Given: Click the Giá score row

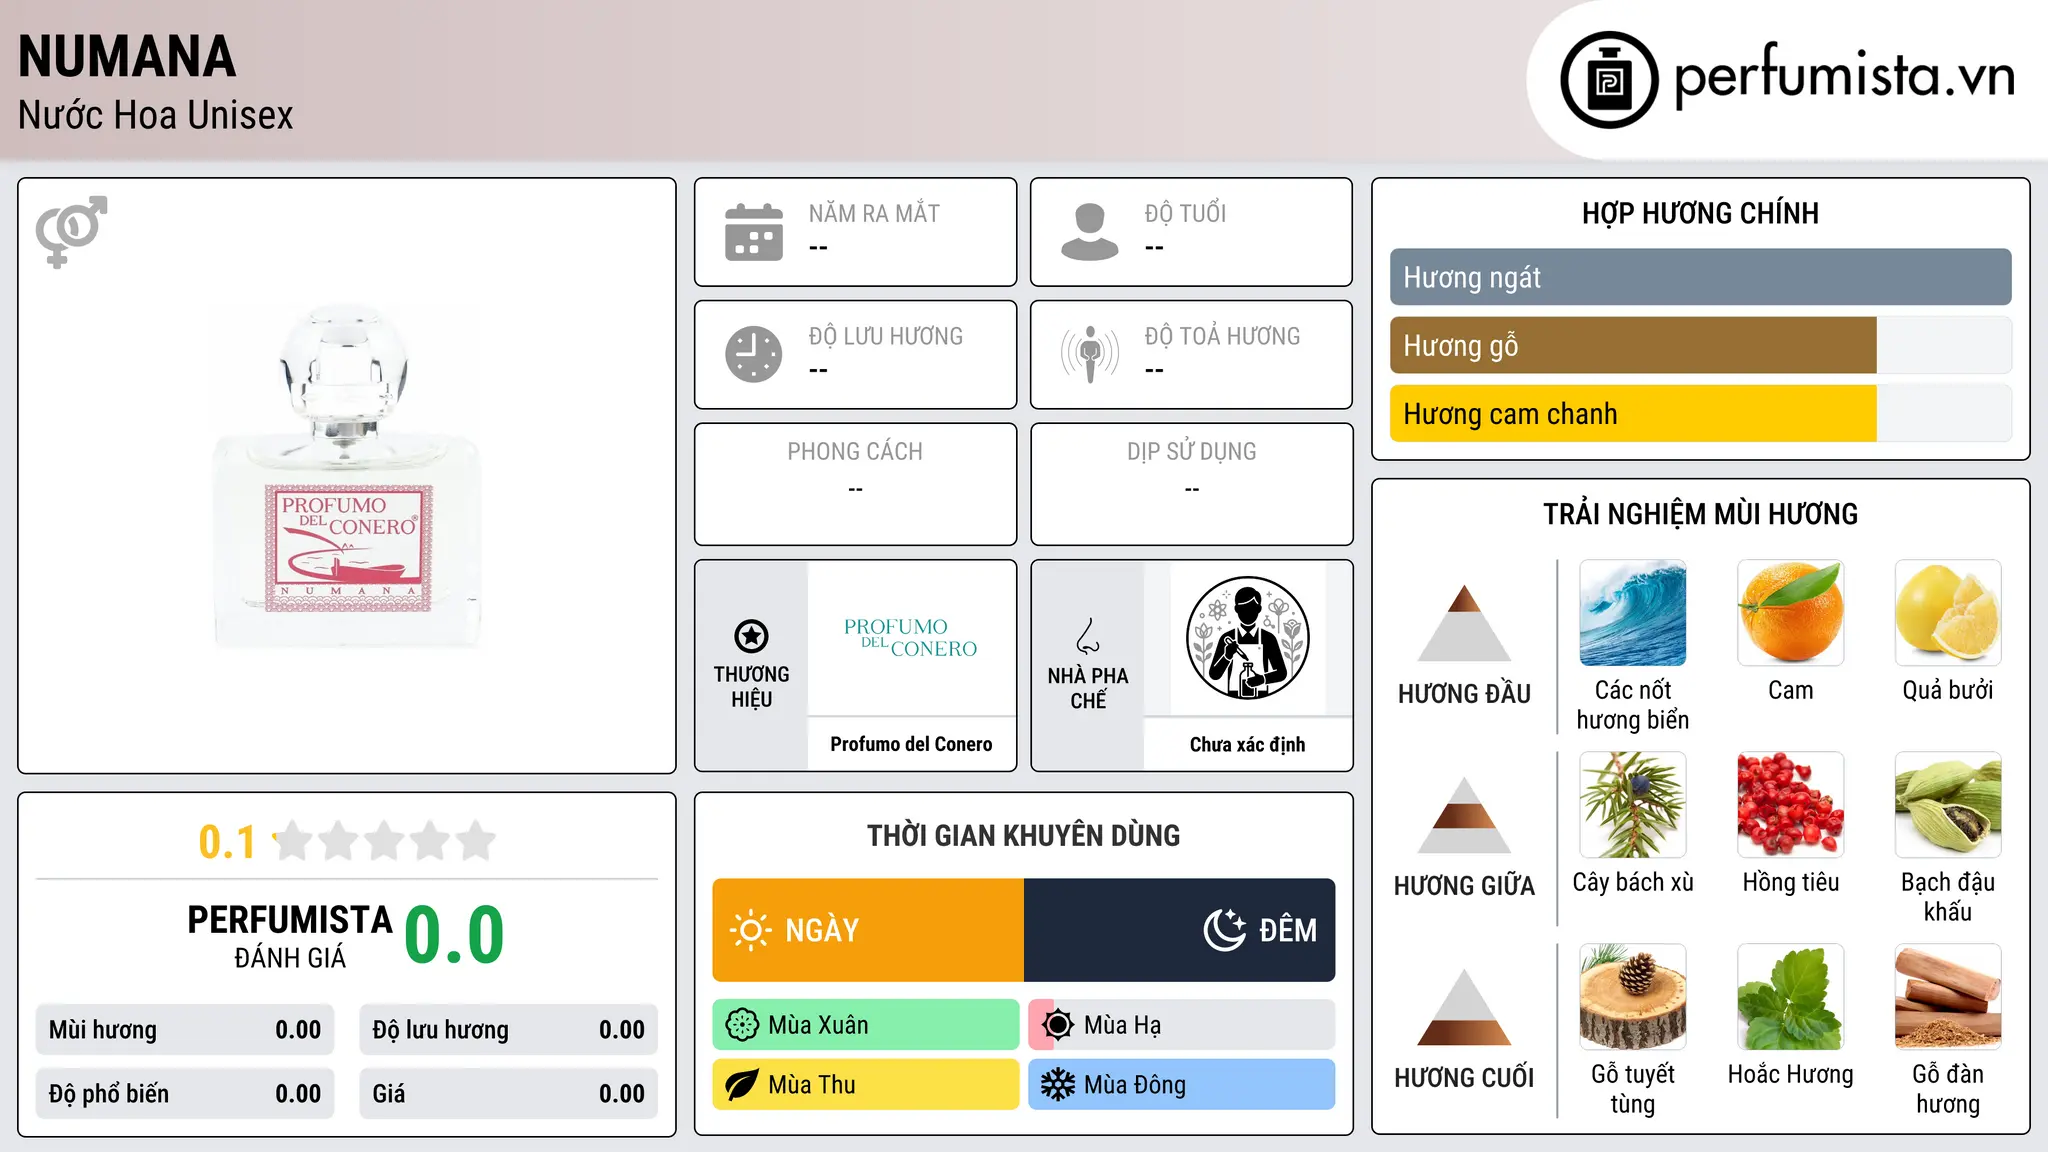Looking at the screenshot, I should [x=509, y=1094].
